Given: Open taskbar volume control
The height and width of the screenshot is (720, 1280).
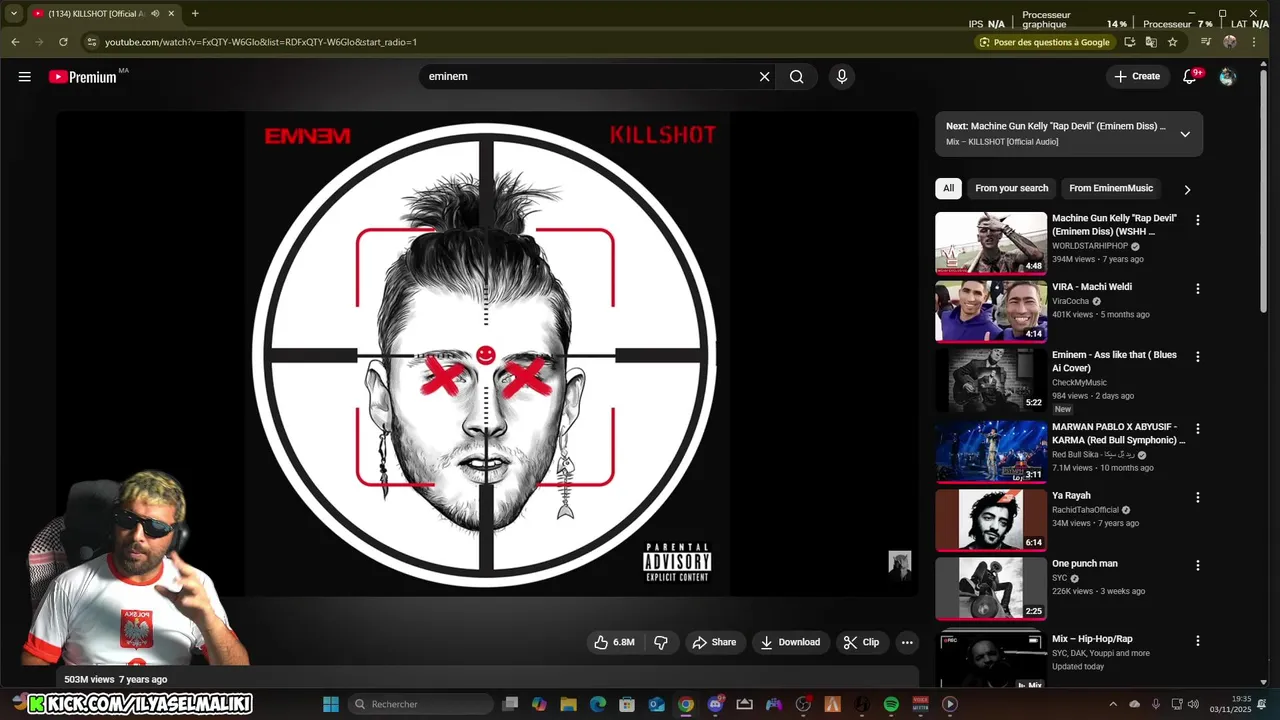Looking at the screenshot, I should 1193,704.
